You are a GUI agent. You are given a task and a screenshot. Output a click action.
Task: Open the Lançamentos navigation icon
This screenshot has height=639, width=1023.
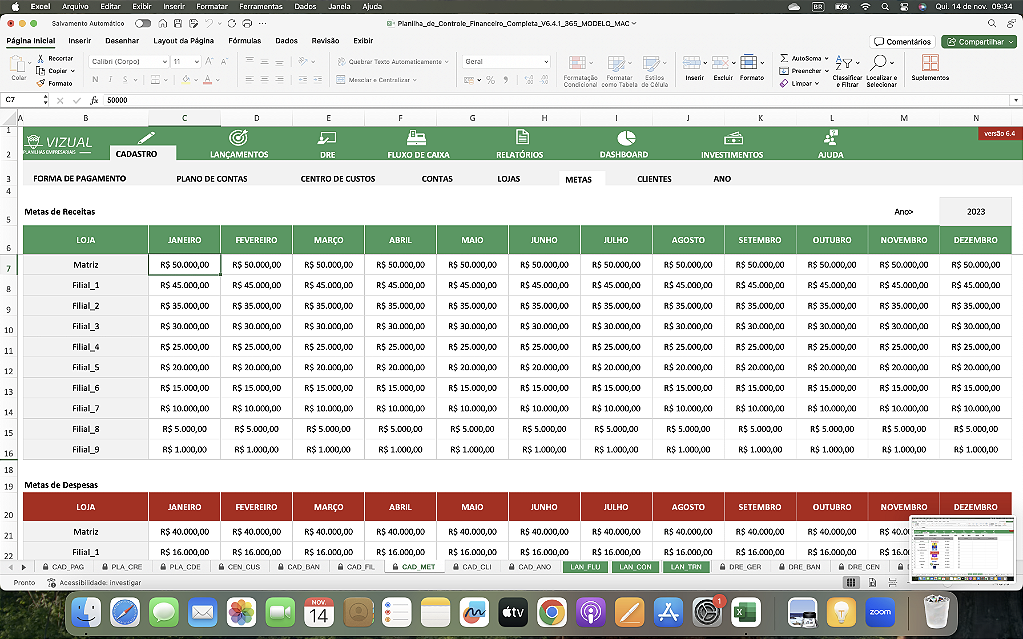[238, 138]
